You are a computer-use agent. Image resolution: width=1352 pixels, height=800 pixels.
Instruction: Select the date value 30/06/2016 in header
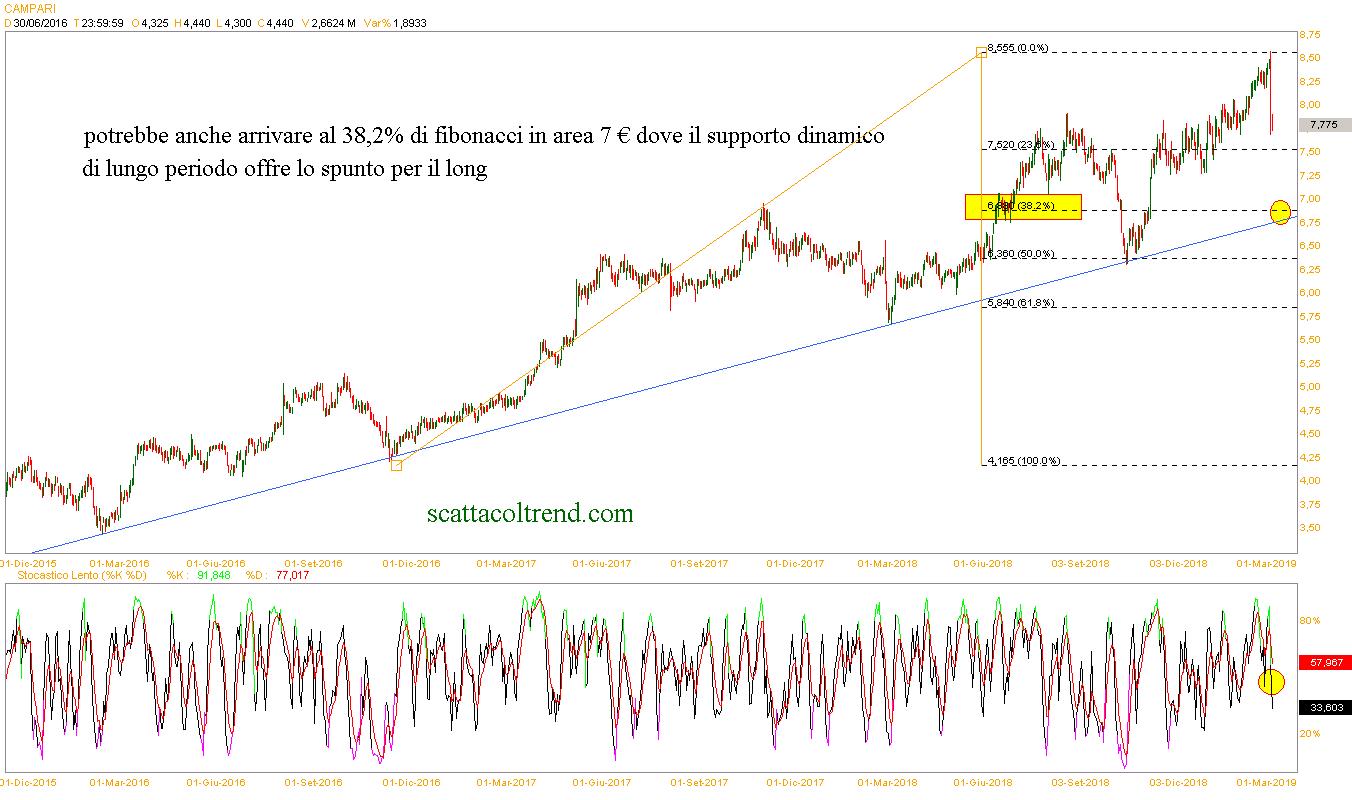pos(40,22)
